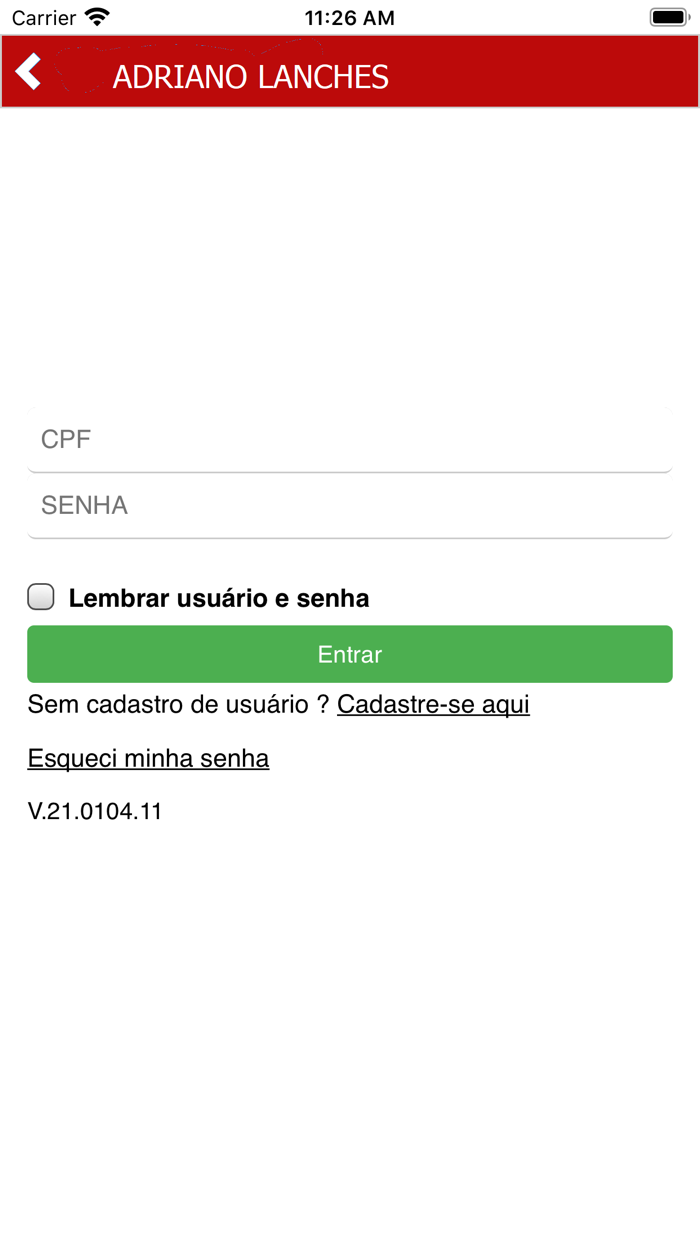Viewport: 700px width, 1244px height.
Task: Select the white chevron navigation icon
Action: (27, 71)
